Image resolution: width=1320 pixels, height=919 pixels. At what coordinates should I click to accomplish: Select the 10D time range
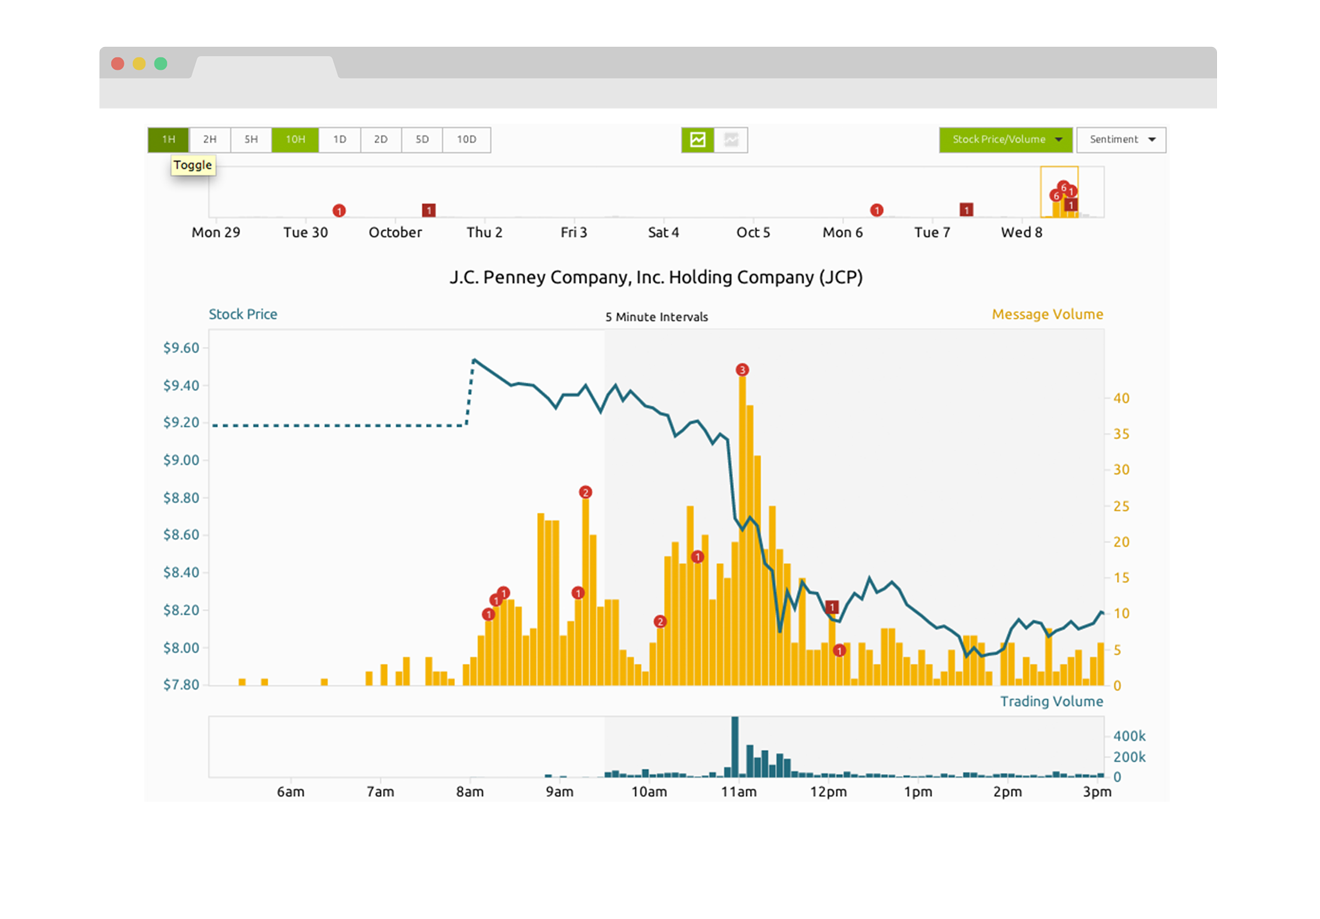point(467,140)
